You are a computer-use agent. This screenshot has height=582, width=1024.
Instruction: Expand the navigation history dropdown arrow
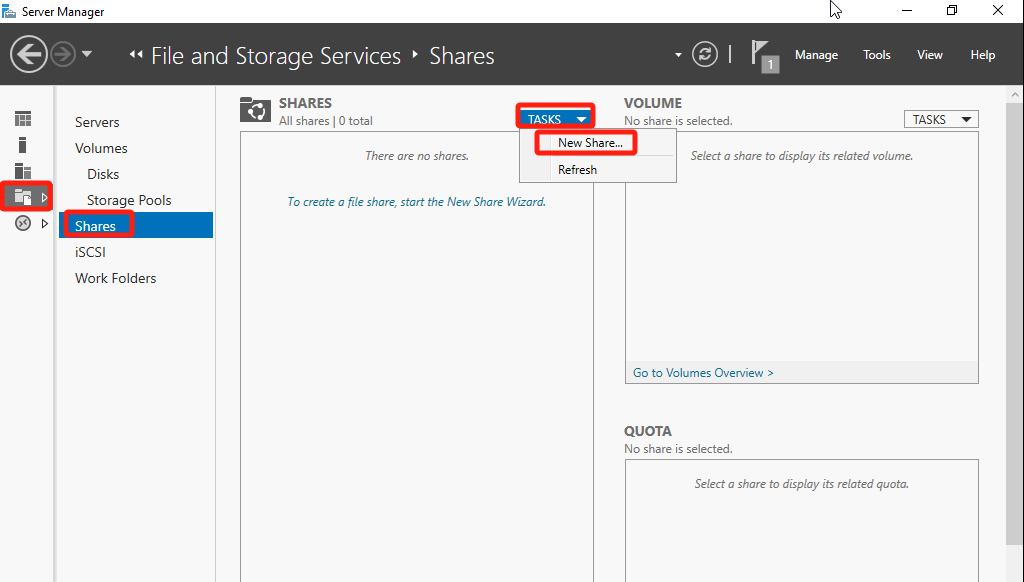point(87,54)
